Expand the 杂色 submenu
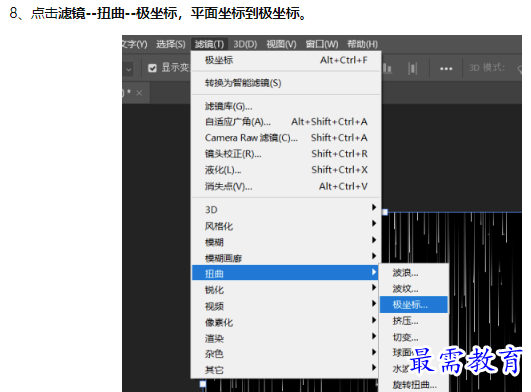Screen dimensions: 531x392 click(x=285, y=354)
